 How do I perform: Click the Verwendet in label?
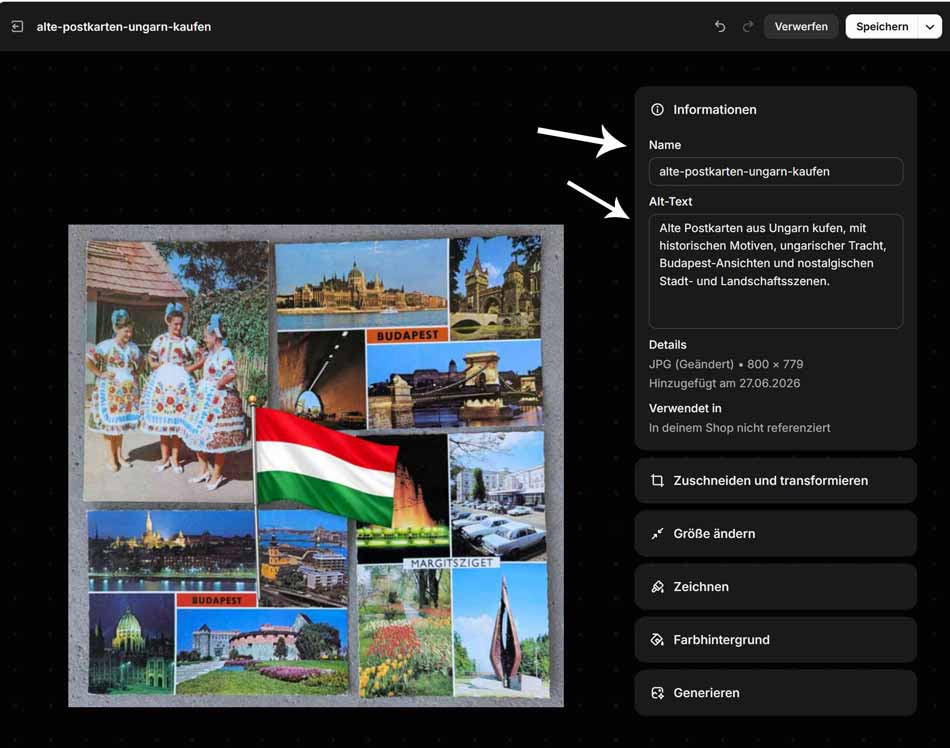point(685,408)
